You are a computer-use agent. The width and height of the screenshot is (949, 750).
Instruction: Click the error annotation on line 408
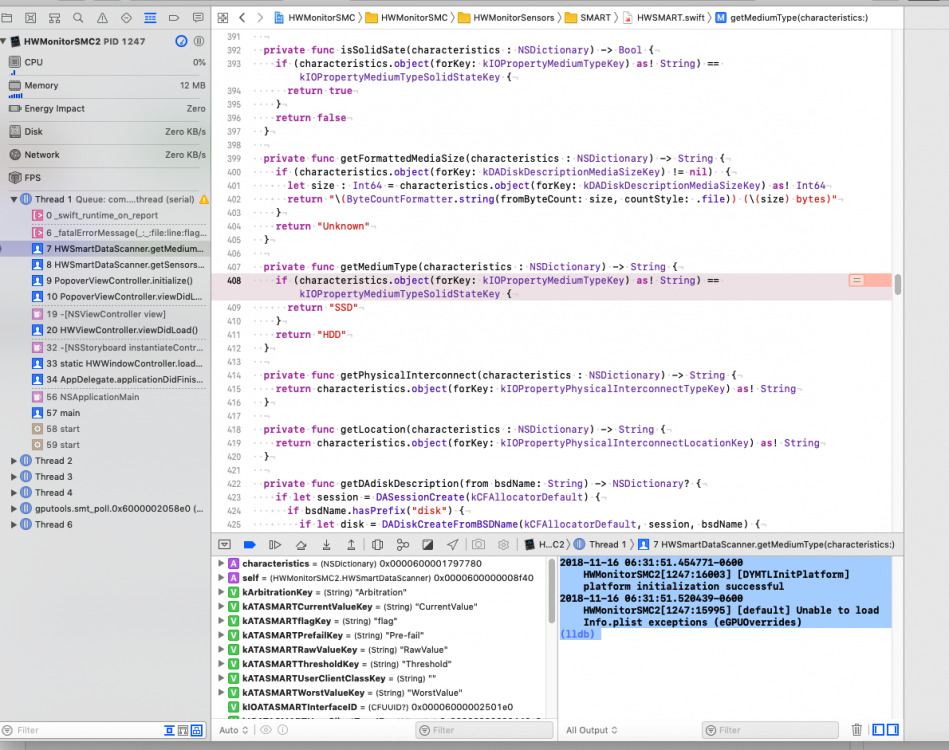(856, 280)
